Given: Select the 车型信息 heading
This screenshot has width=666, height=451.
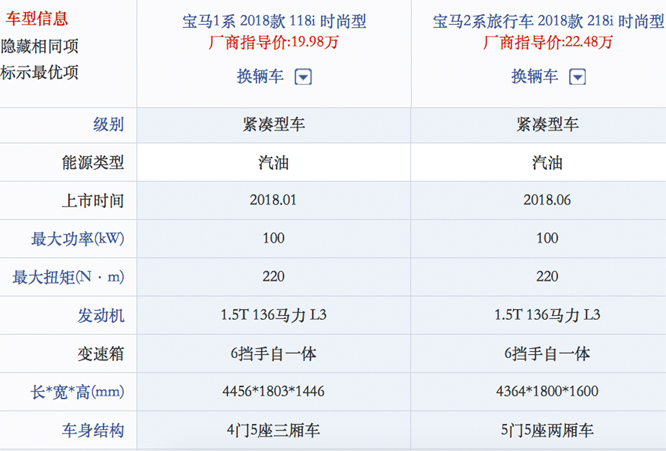Looking at the screenshot, I should click(37, 19).
